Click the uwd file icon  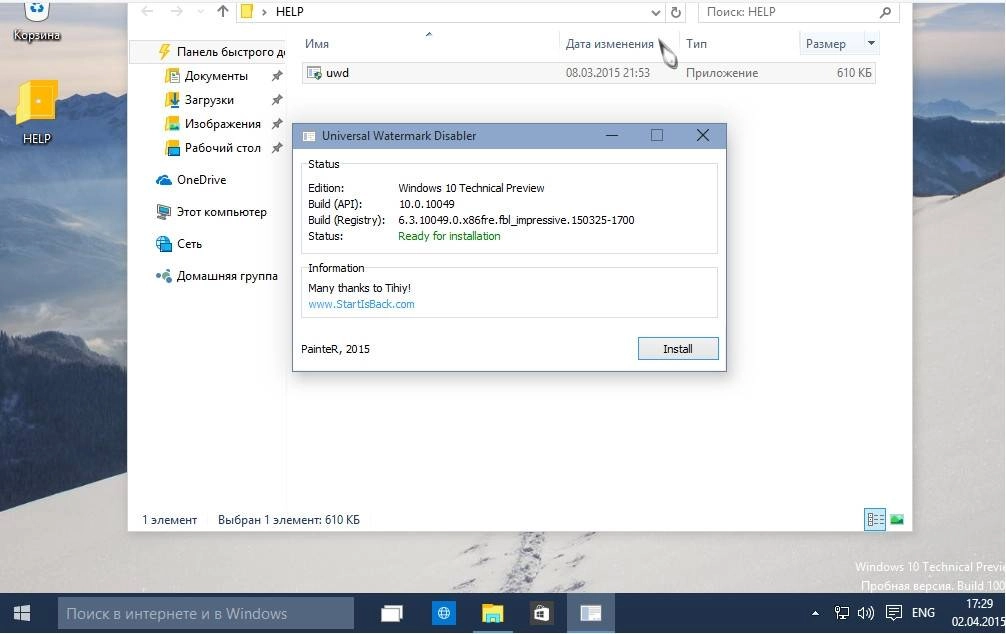click(x=314, y=73)
